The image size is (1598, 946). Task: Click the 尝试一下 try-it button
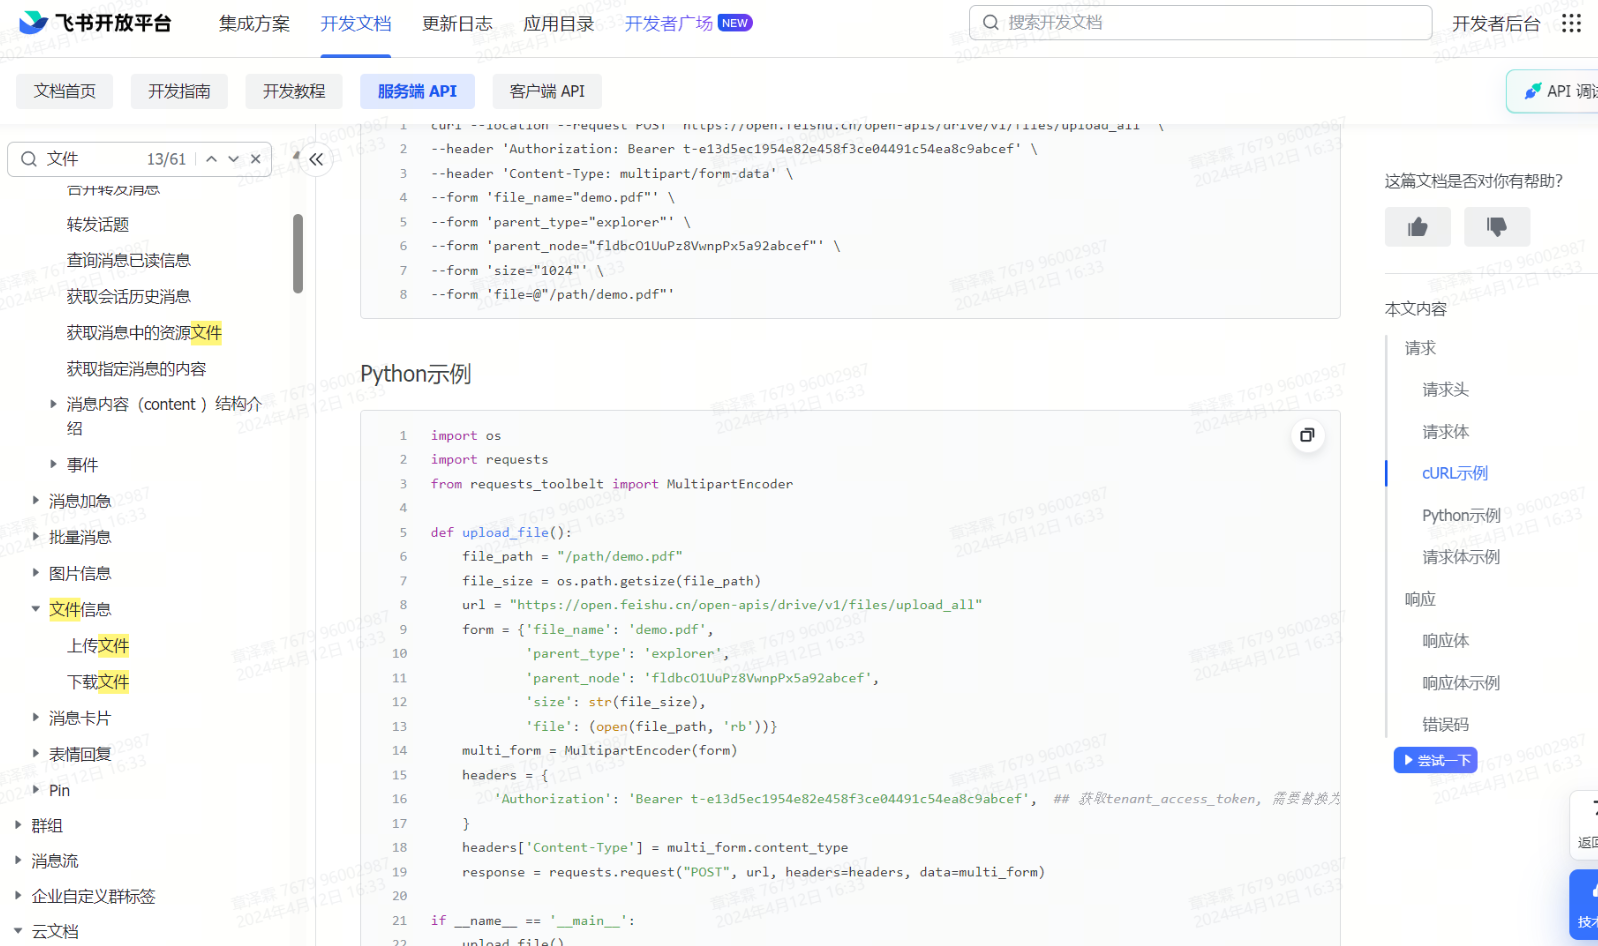coord(1435,760)
